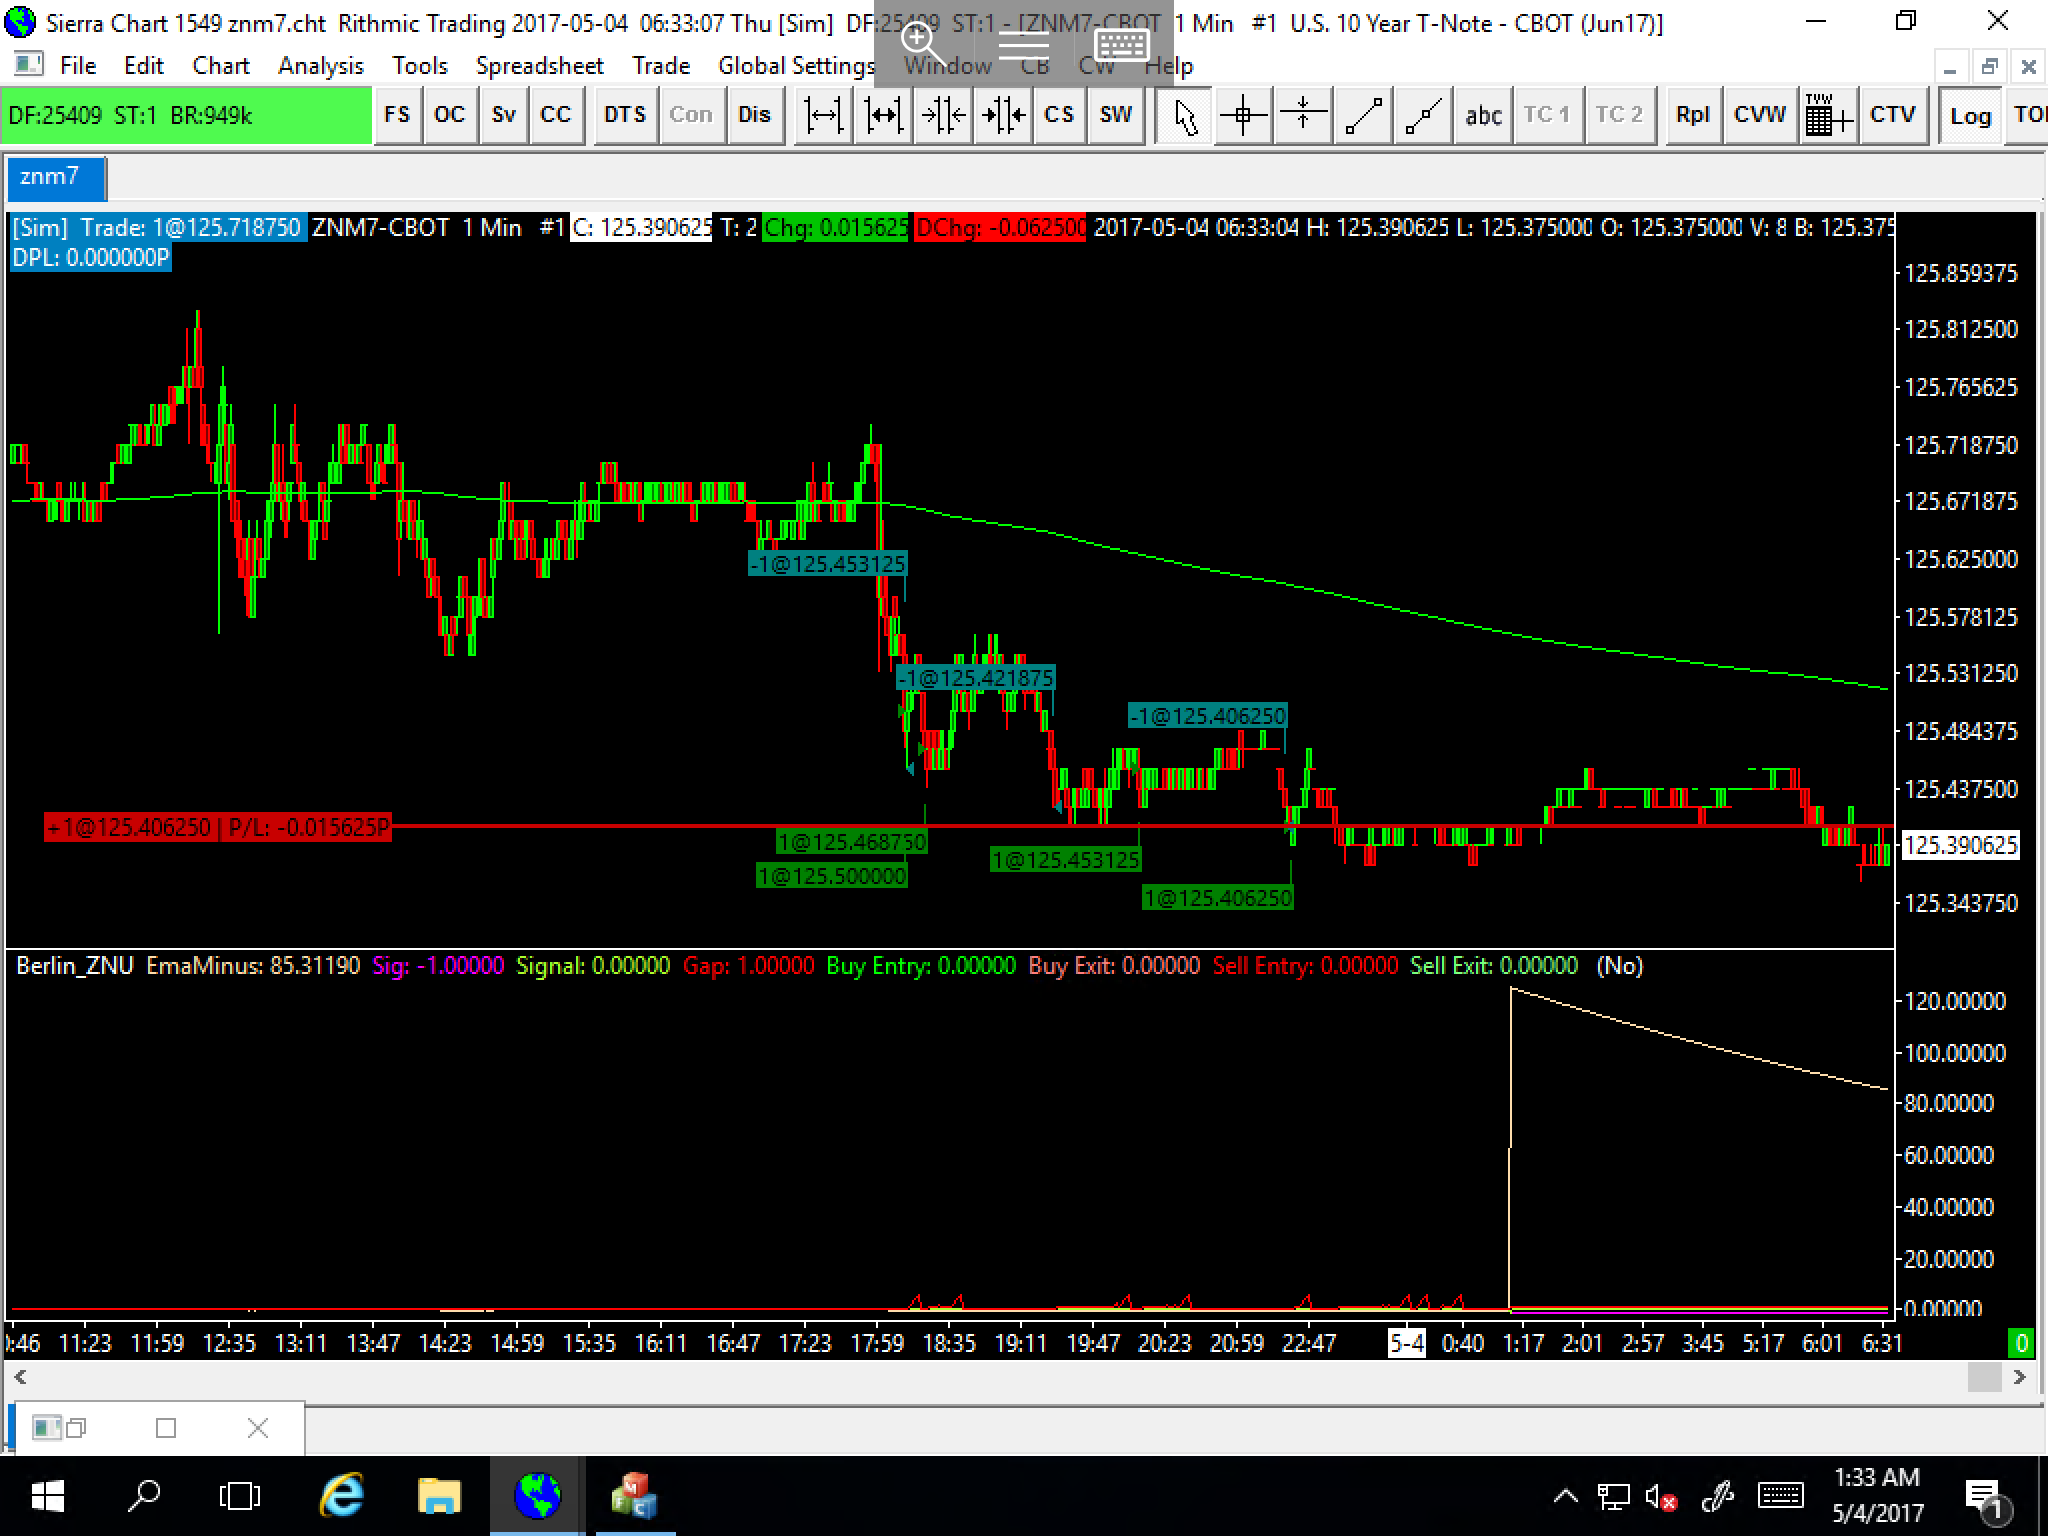2048x1536 pixels.
Task: Click the red position line +1@125.406250
Action: click(x=218, y=828)
